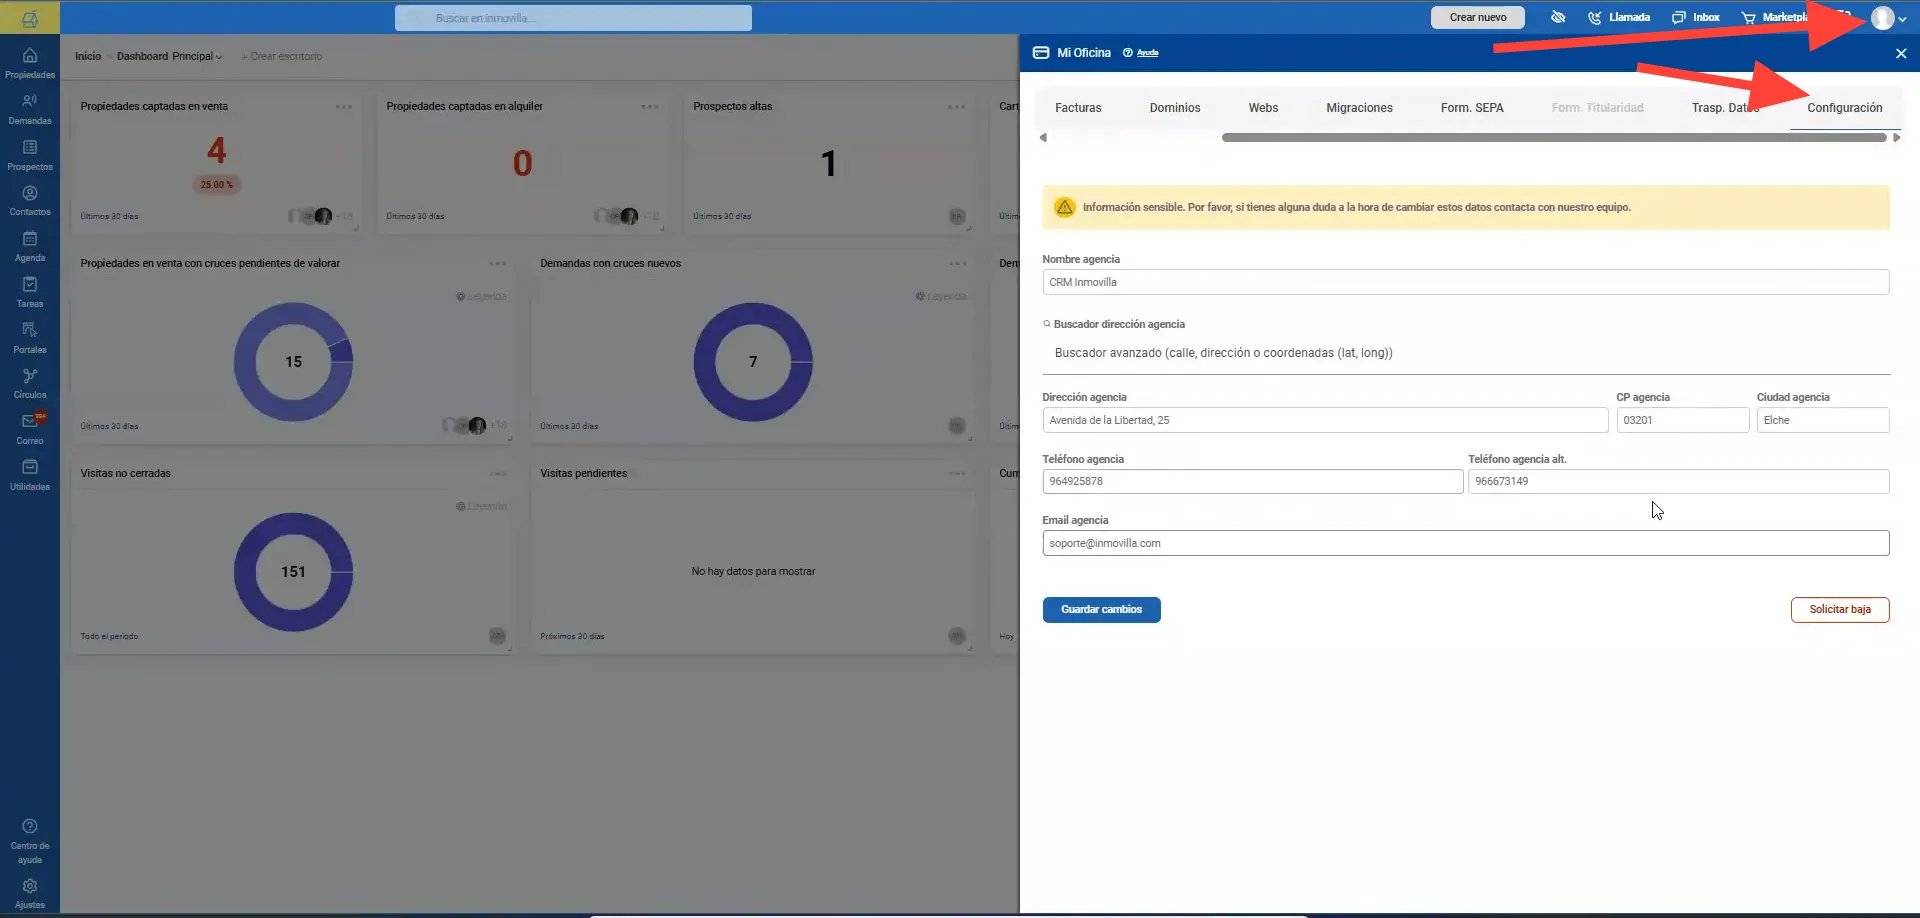Click the Llamada phone icon
Screen dimensions: 1920x918
[1595, 17]
